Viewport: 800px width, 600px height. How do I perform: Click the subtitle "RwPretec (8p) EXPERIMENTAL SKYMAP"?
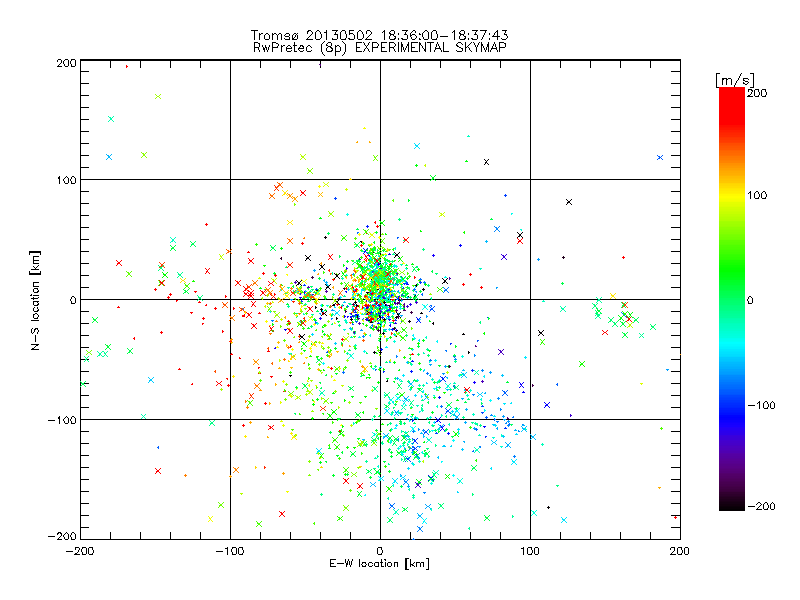(380, 48)
